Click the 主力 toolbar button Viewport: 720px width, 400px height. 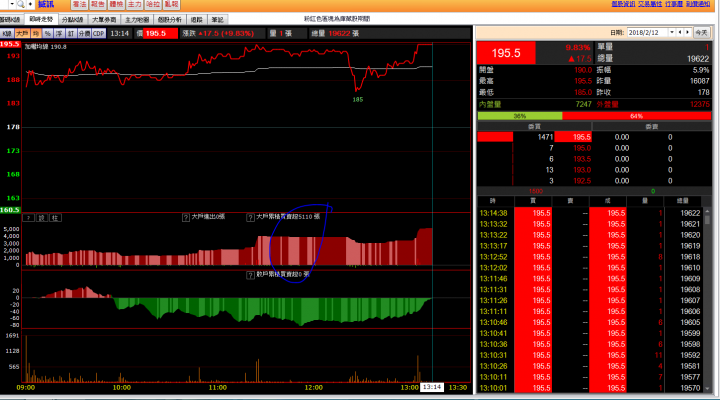coord(134,4)
